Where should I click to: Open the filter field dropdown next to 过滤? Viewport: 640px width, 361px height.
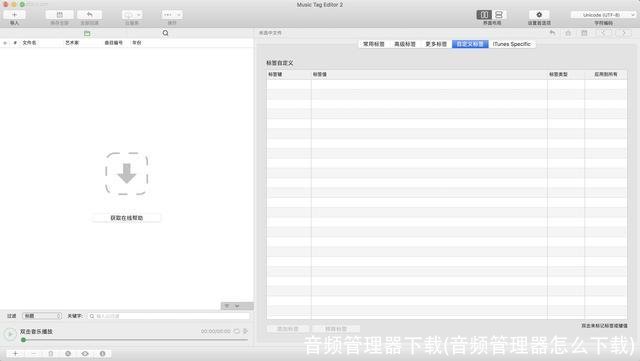click(42, 316)
